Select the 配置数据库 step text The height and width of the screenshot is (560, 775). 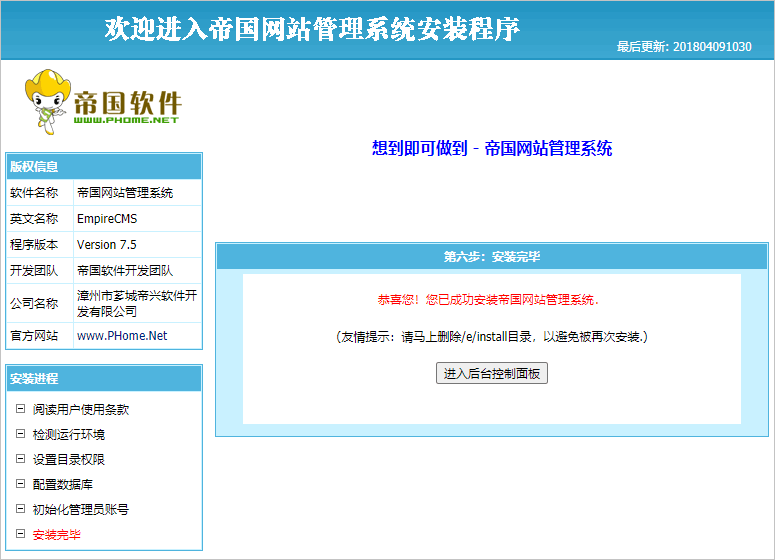pos(63,484)
